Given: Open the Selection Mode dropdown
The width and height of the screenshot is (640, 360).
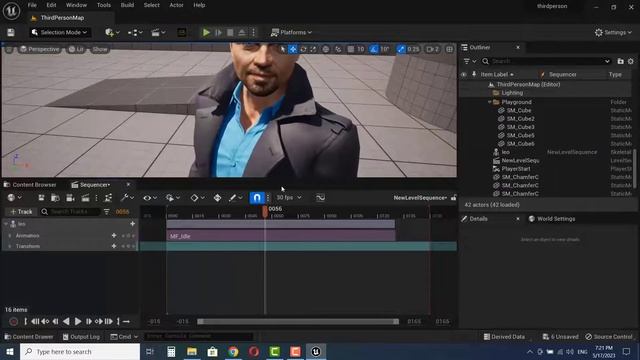Looking at the screenshot, I should [60, 32].
